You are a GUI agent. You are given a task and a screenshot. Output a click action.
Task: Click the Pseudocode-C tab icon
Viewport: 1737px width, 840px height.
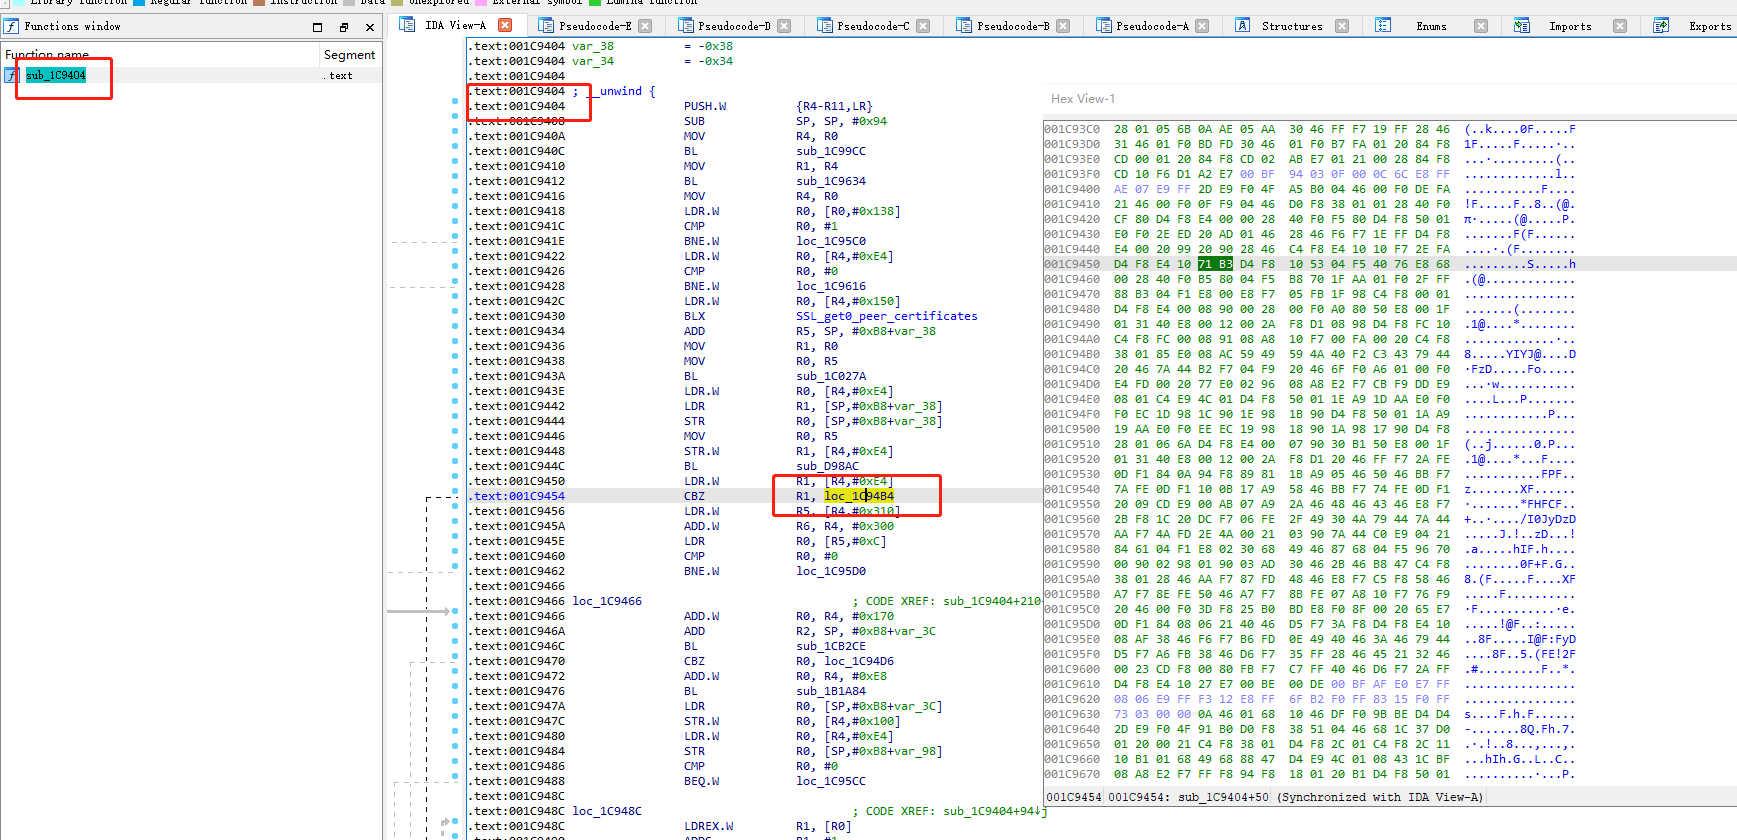[824, 25]
